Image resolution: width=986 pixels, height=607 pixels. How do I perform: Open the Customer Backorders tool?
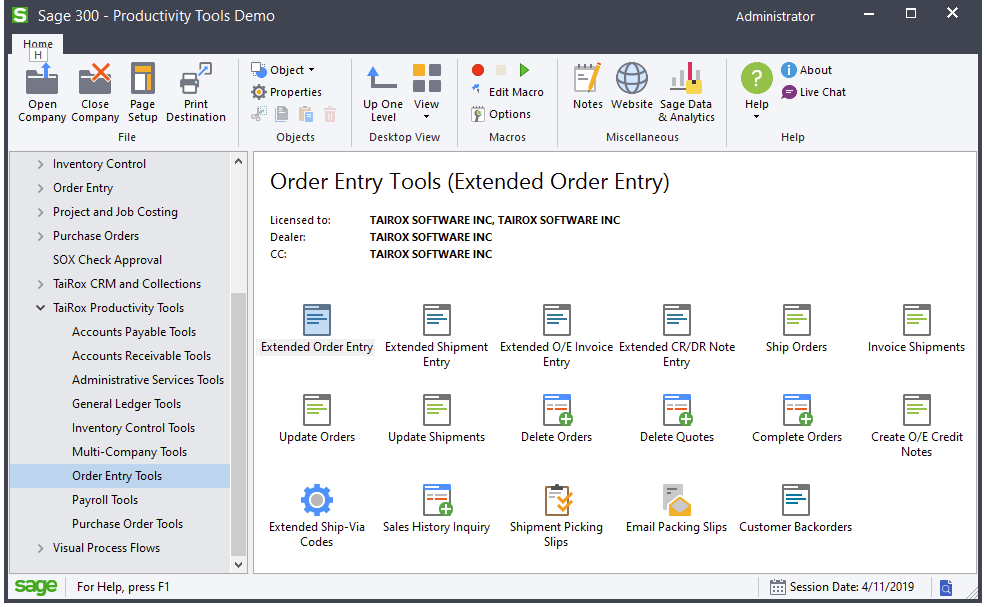[x=796, y=500]
